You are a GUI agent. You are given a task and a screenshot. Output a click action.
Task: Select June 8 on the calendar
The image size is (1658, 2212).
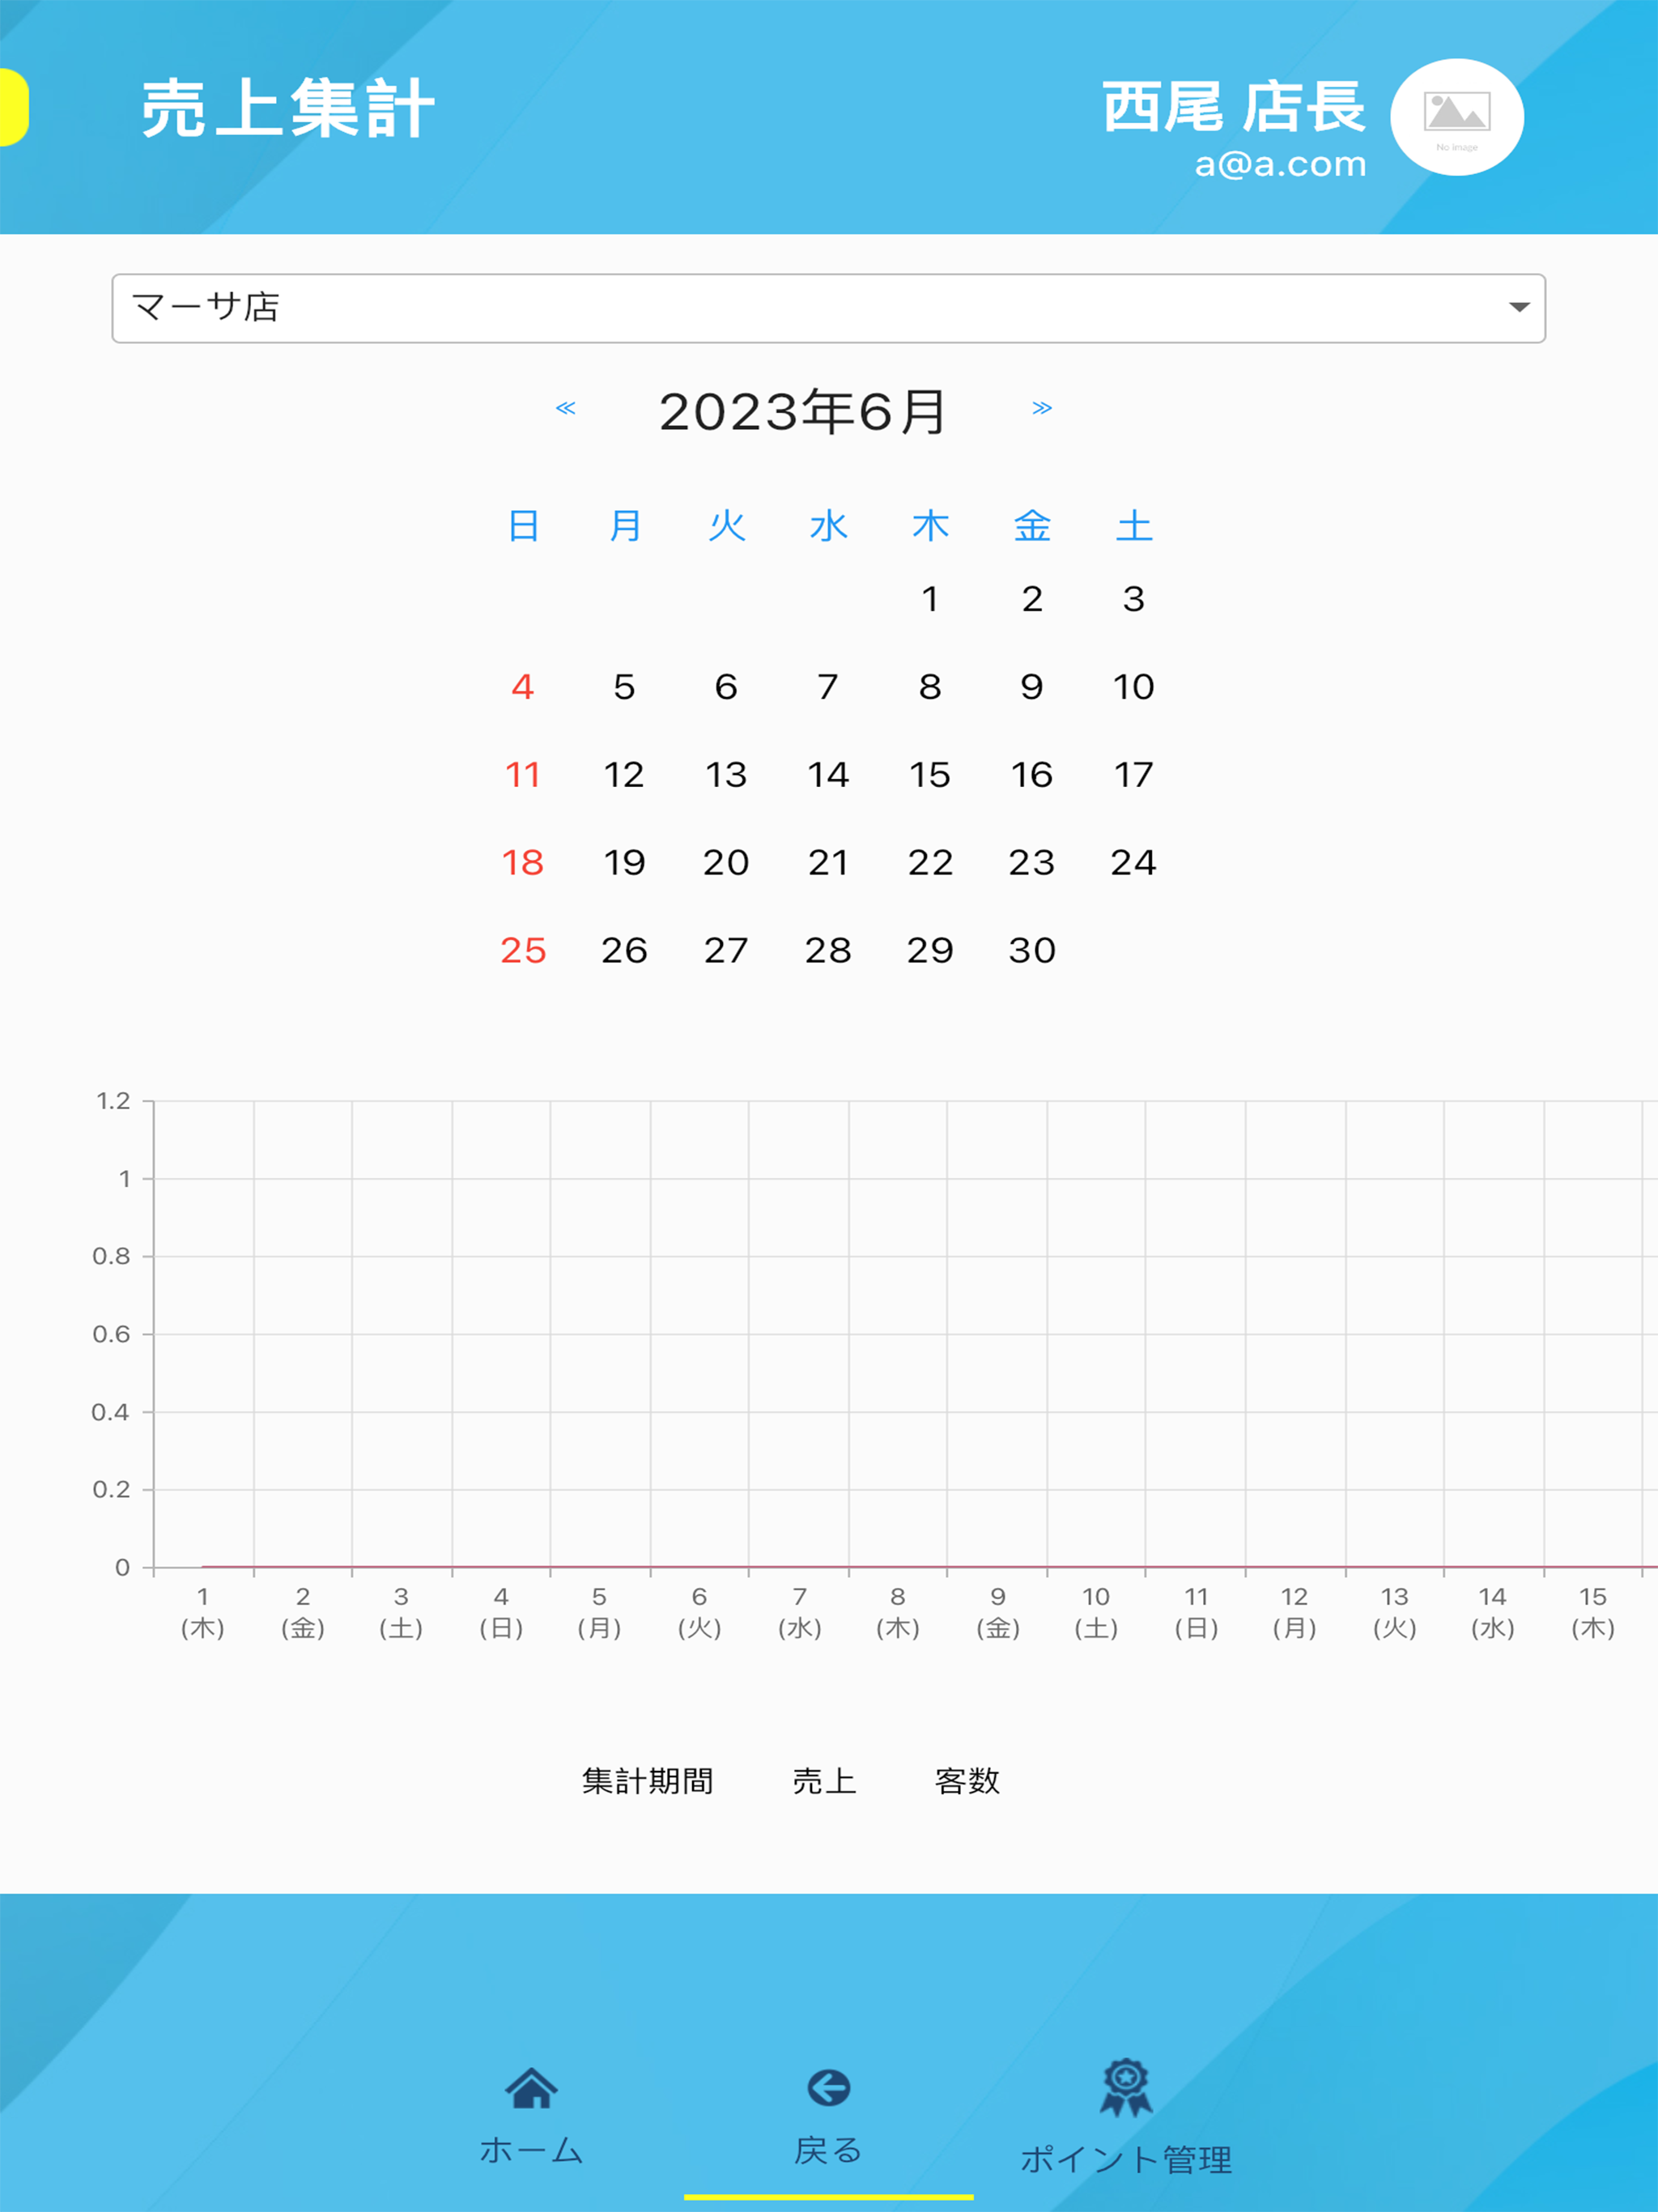pyautogui.click(x=930, y=687)
